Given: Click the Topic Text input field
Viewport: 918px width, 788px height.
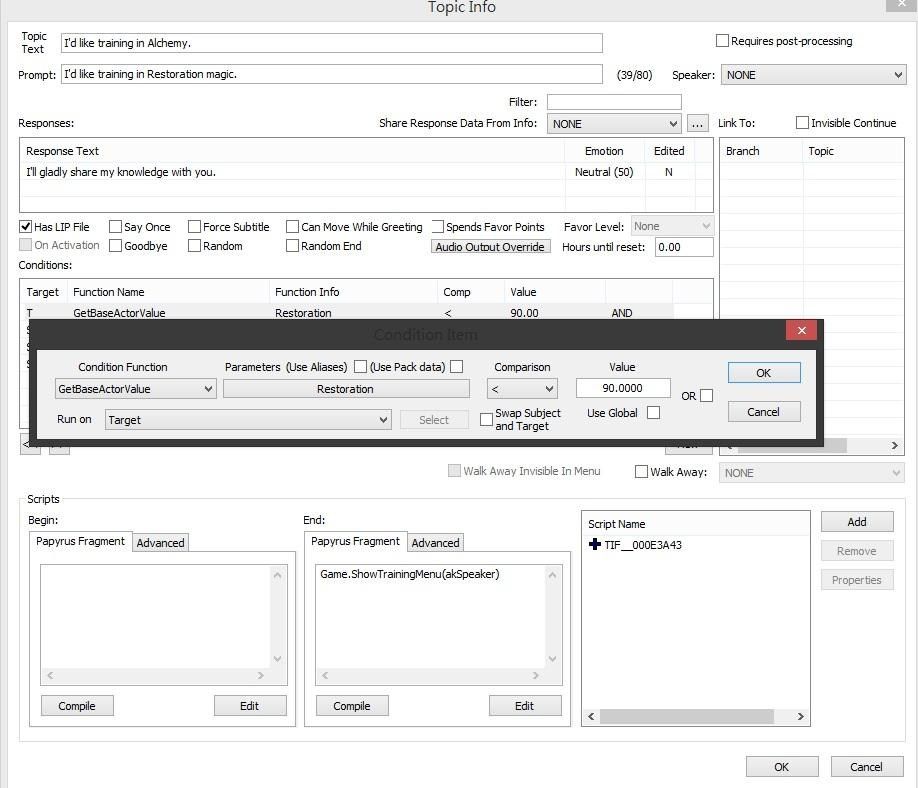Looking at the screenshot, I should point(331,43).
